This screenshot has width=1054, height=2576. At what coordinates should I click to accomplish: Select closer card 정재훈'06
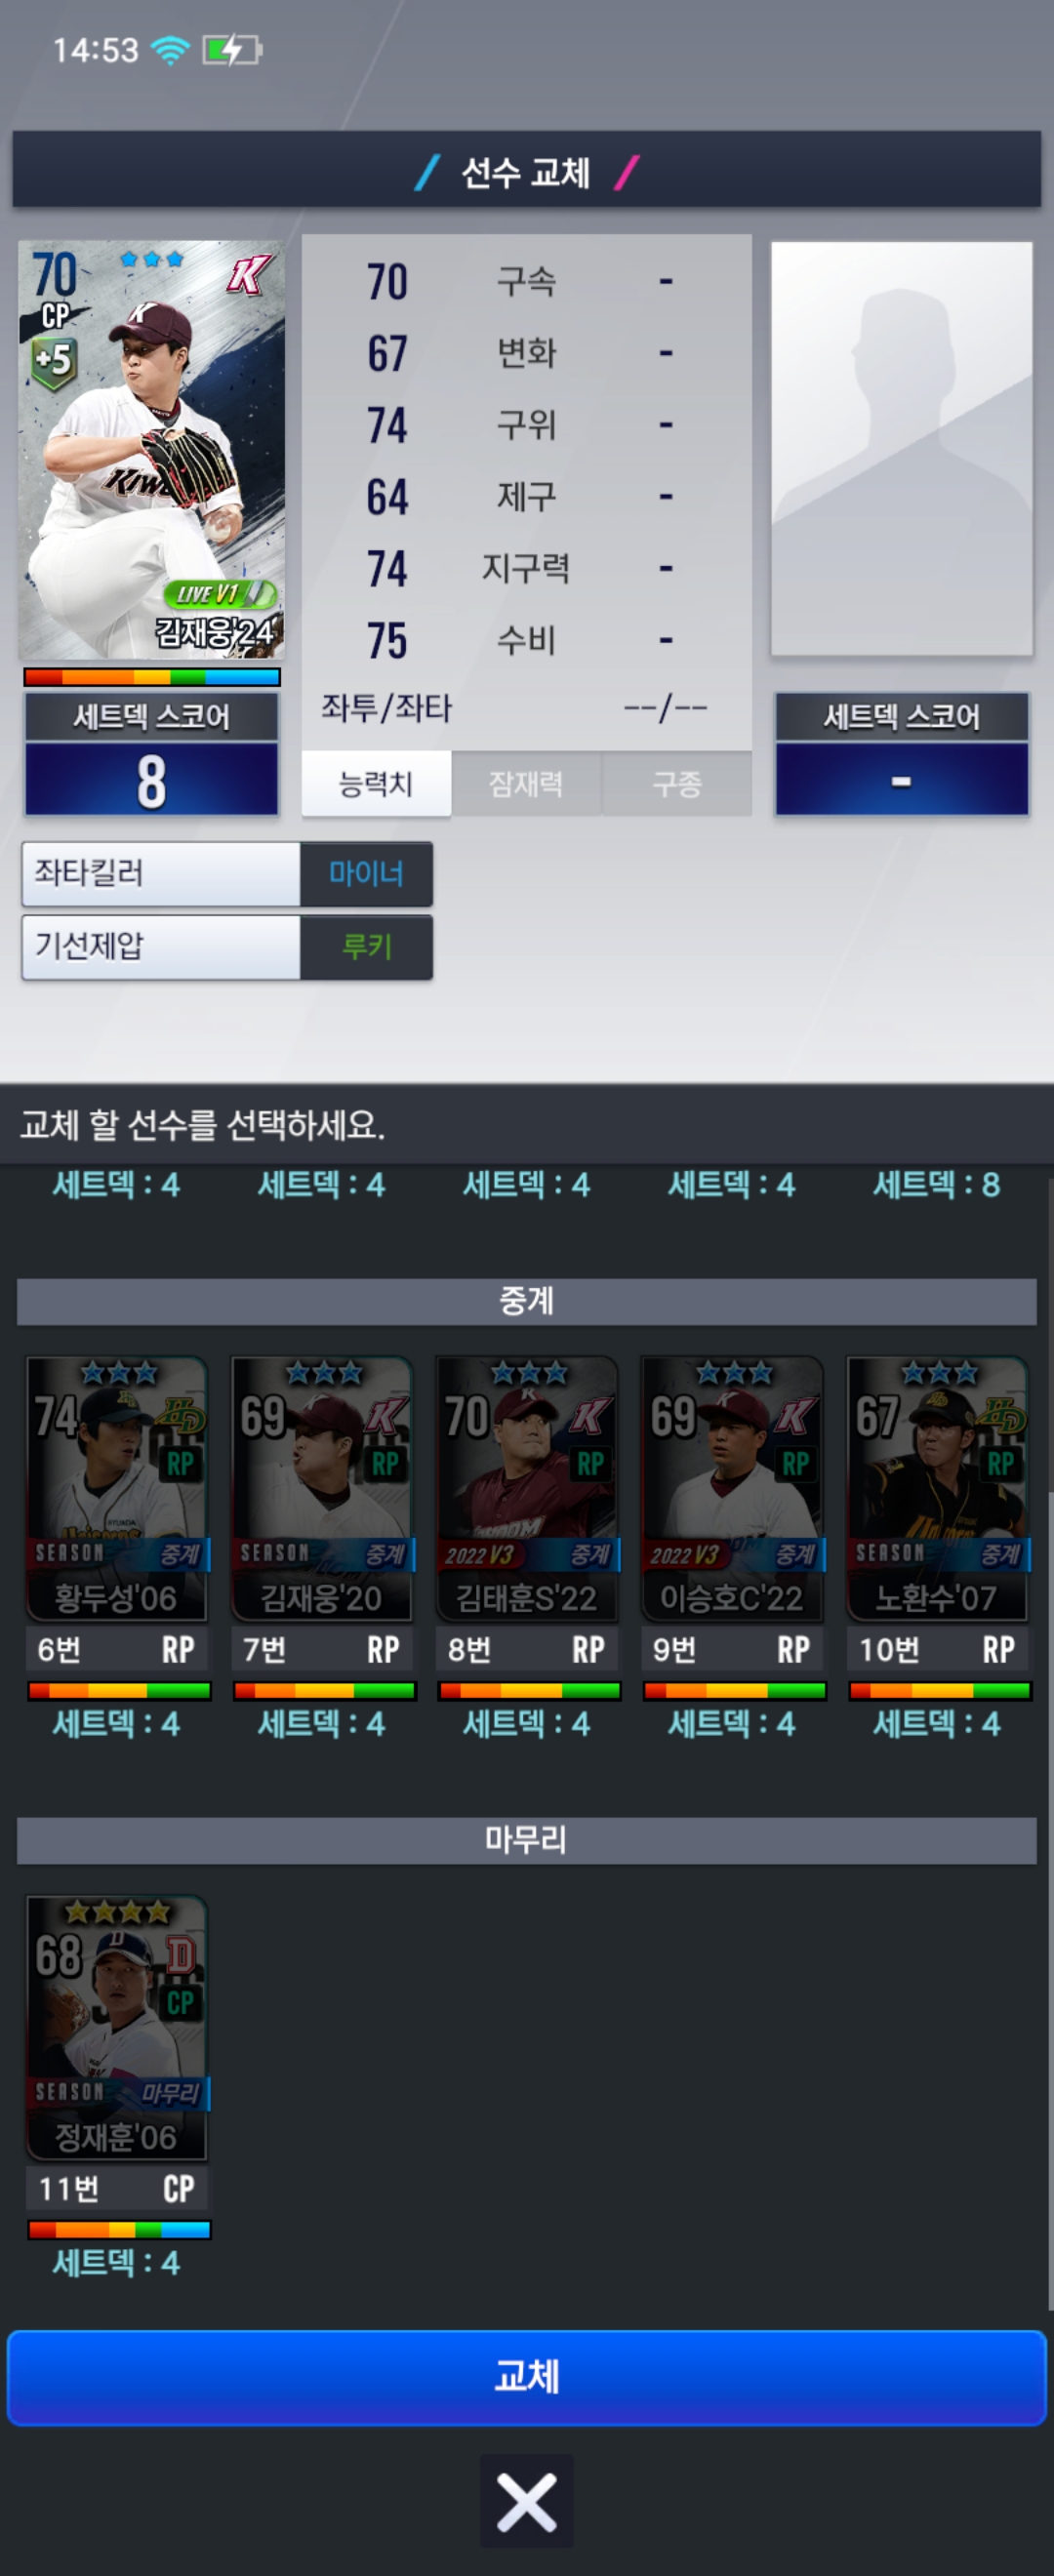coord(117,2028)
